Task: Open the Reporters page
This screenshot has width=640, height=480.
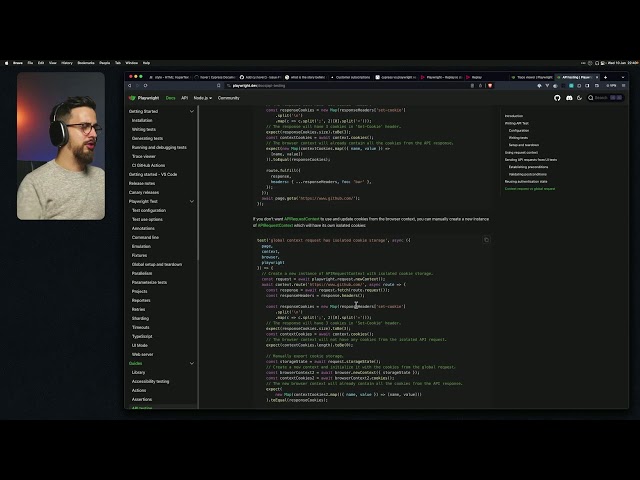Action: tap(141, 300)
